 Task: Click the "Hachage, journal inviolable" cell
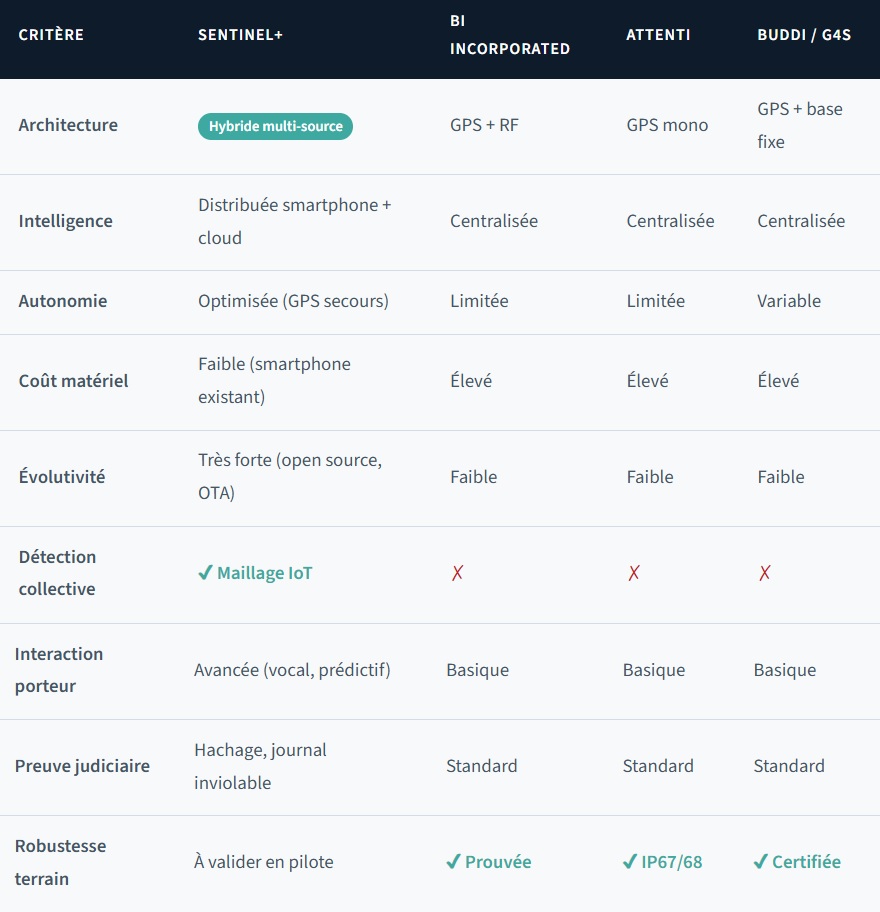coord(260,766)
